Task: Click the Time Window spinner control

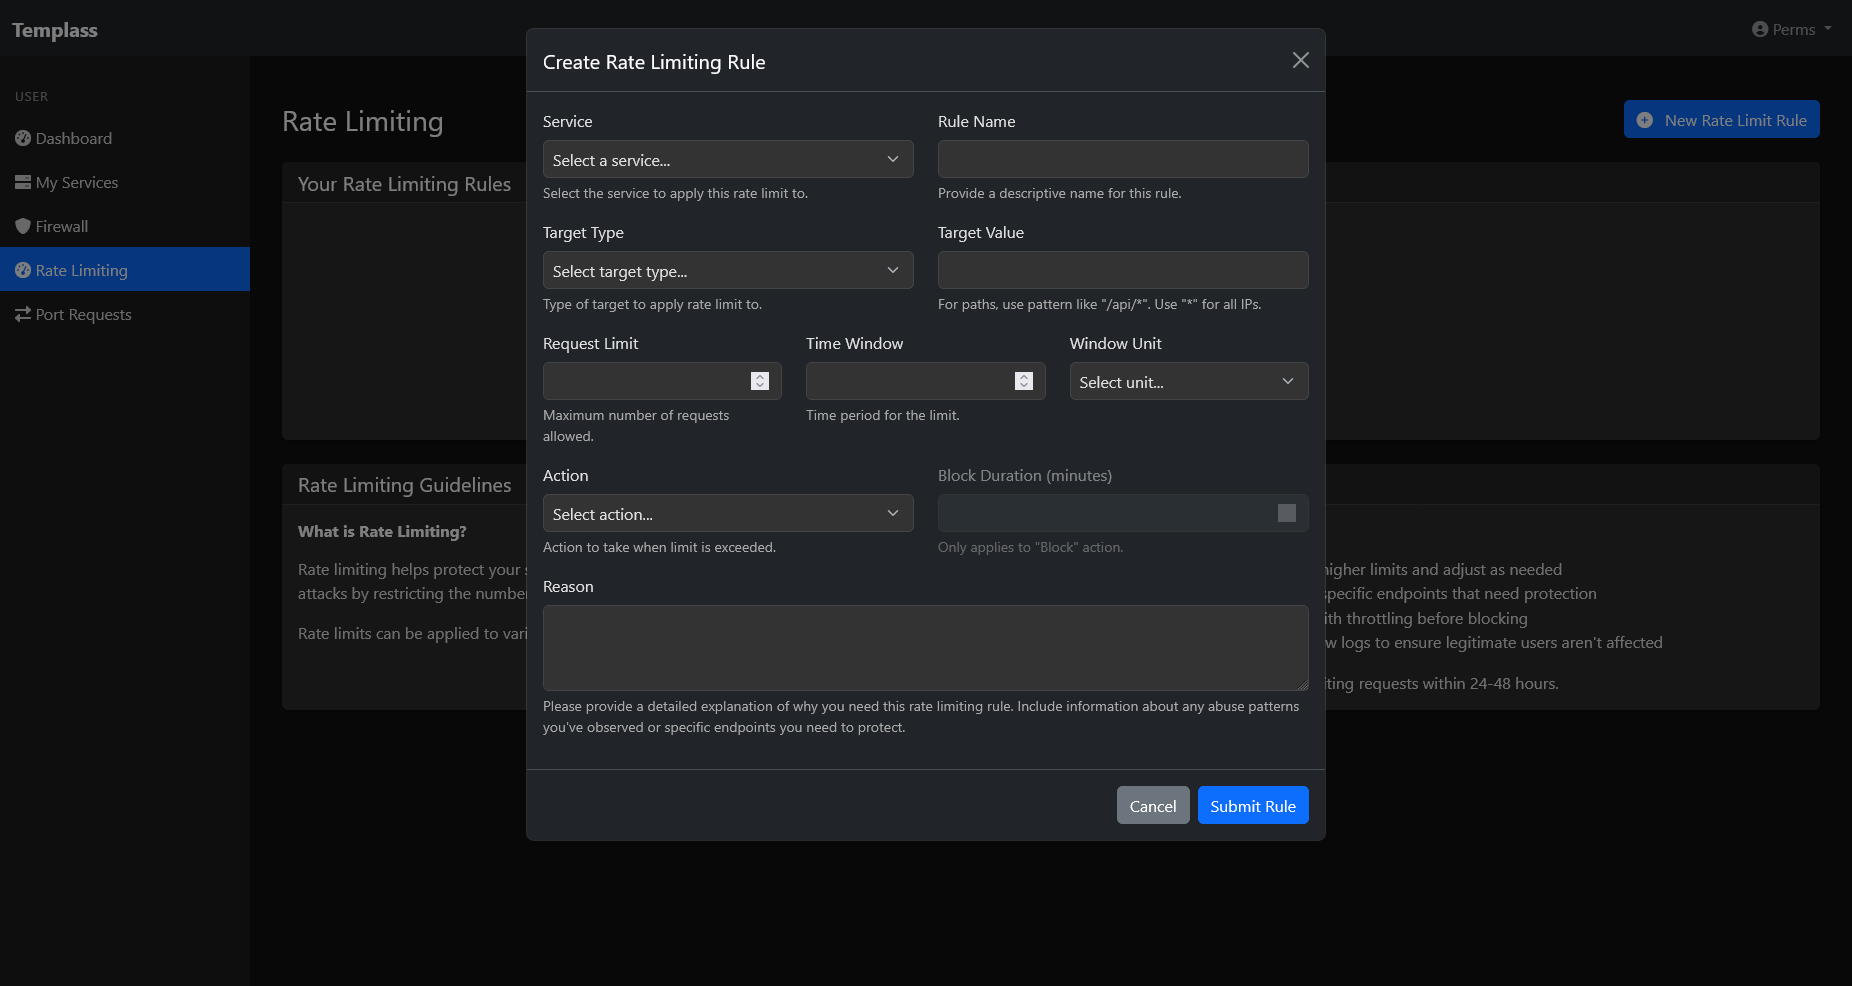Action: point(1023,381)
